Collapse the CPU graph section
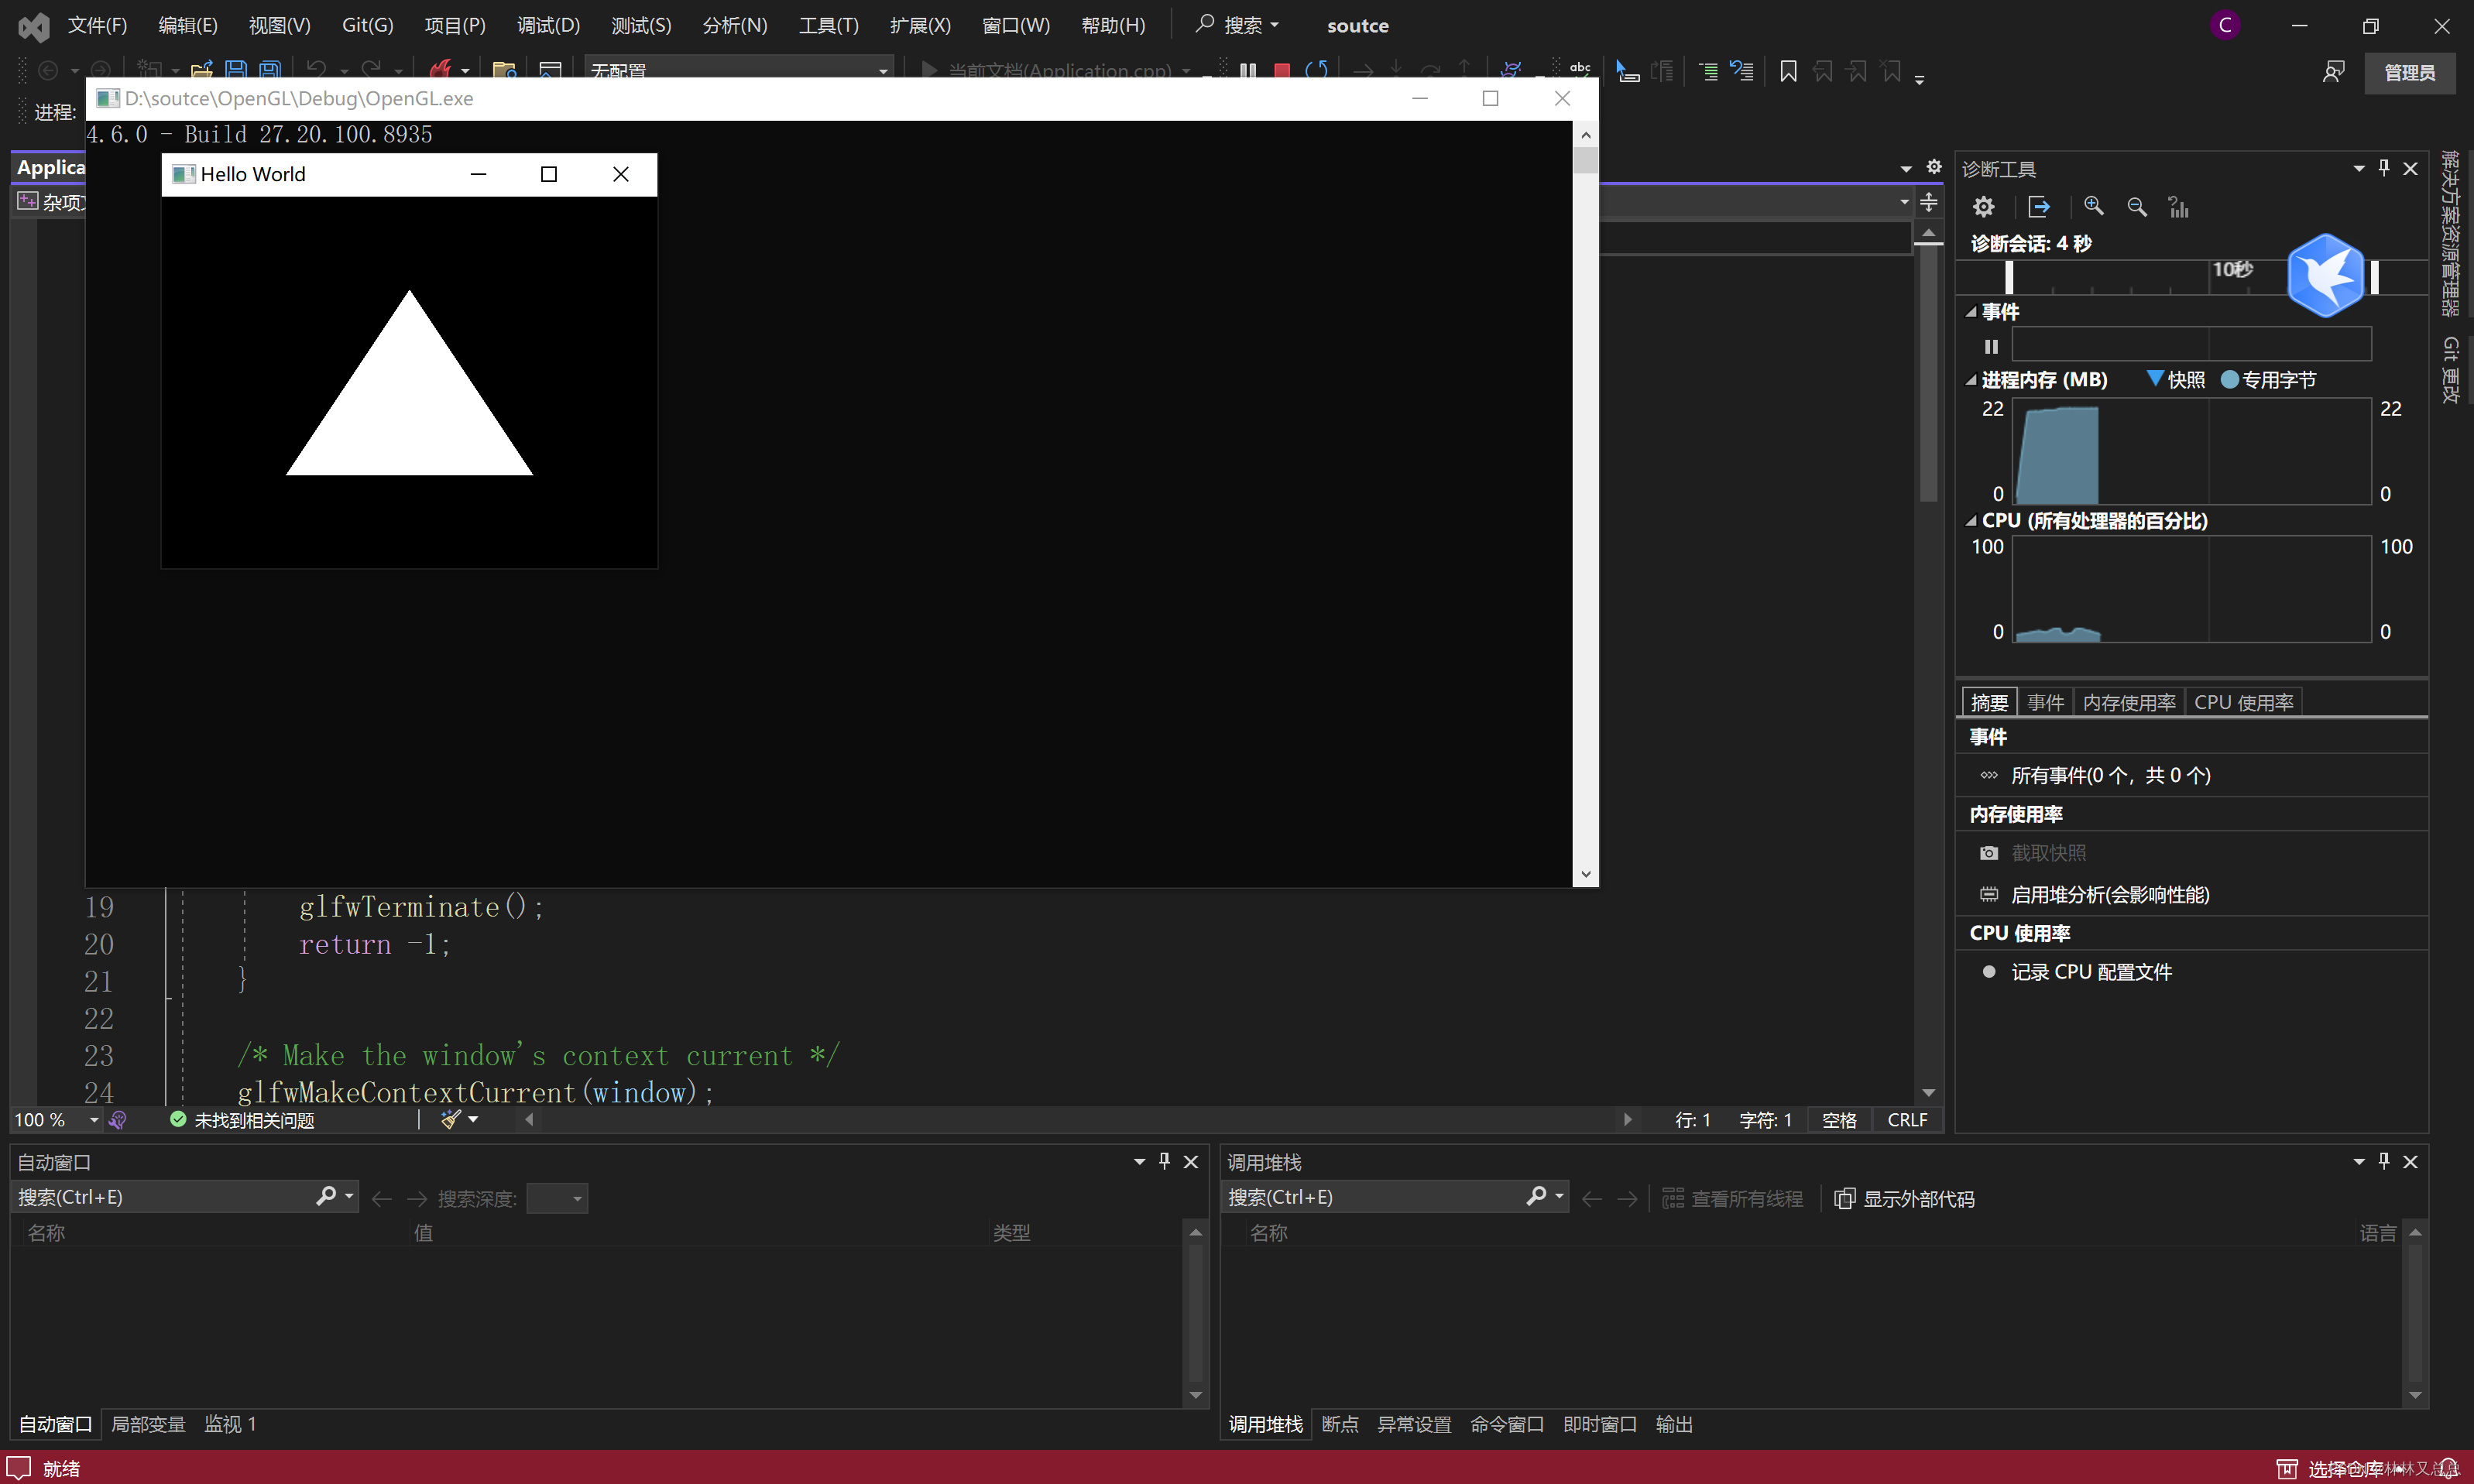This screenshot has width=2474, height=1484. [x=1970, y=521]
